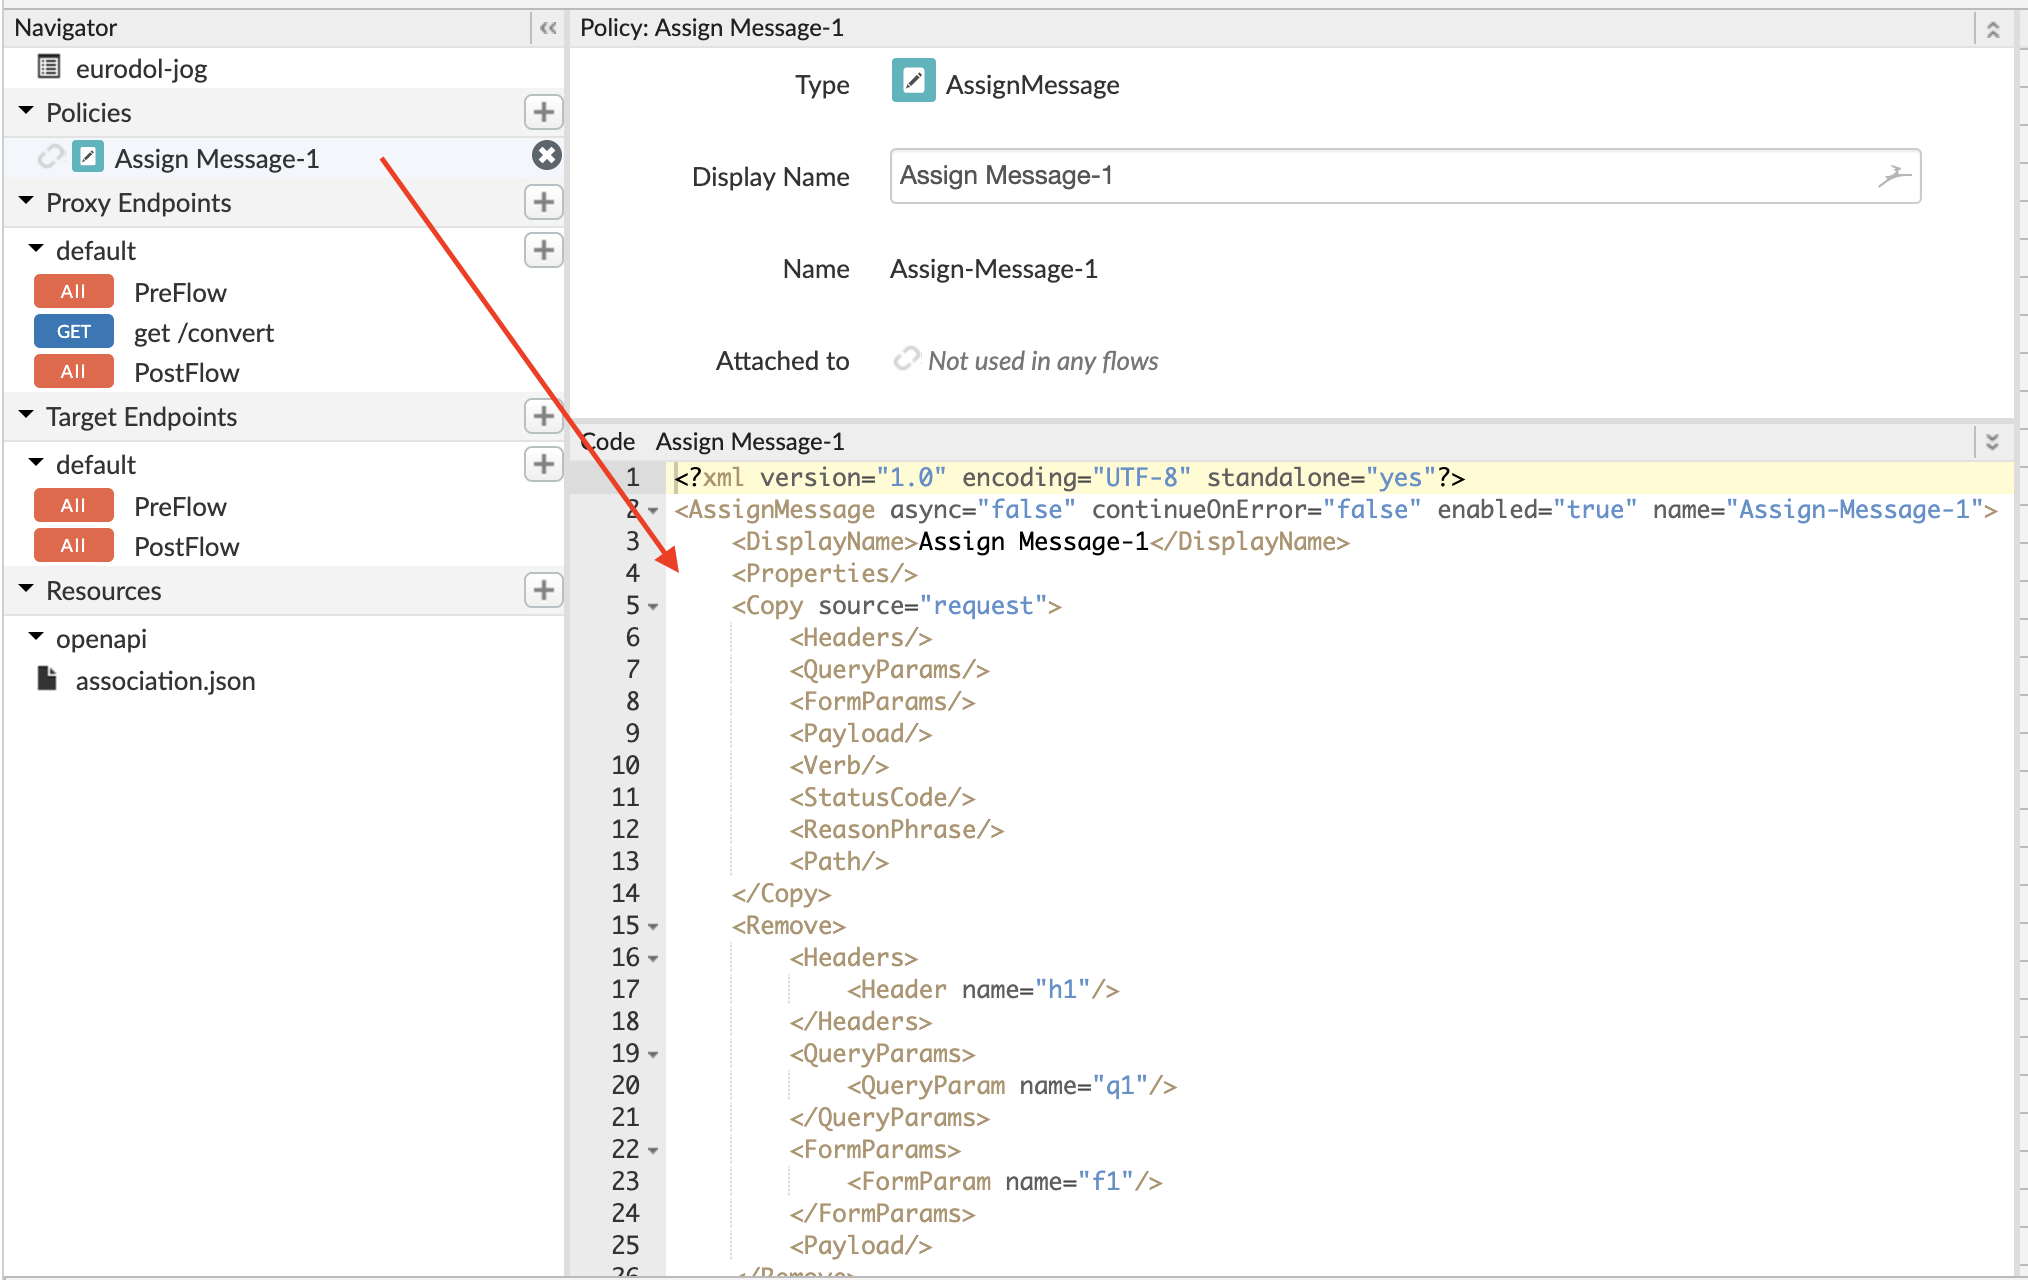Image resolution: width=2028 pixels, height=1280 pixels.
Task: Click the Resources section header
Action: point(284,590)
